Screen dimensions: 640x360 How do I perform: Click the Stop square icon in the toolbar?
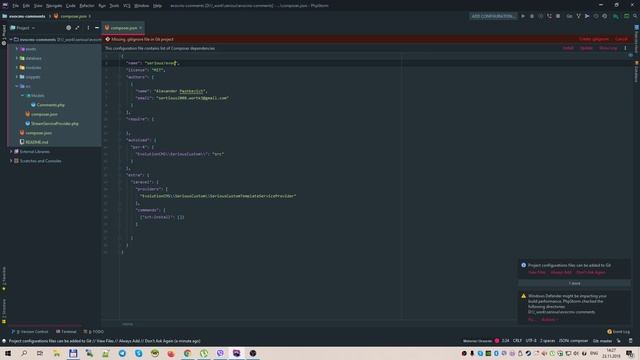(558, 16)
